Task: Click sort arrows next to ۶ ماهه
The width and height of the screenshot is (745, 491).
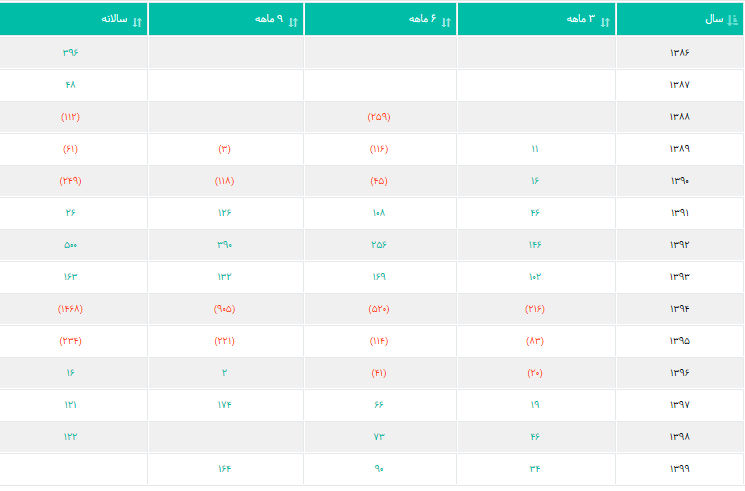Action: (x=446, y=21)
